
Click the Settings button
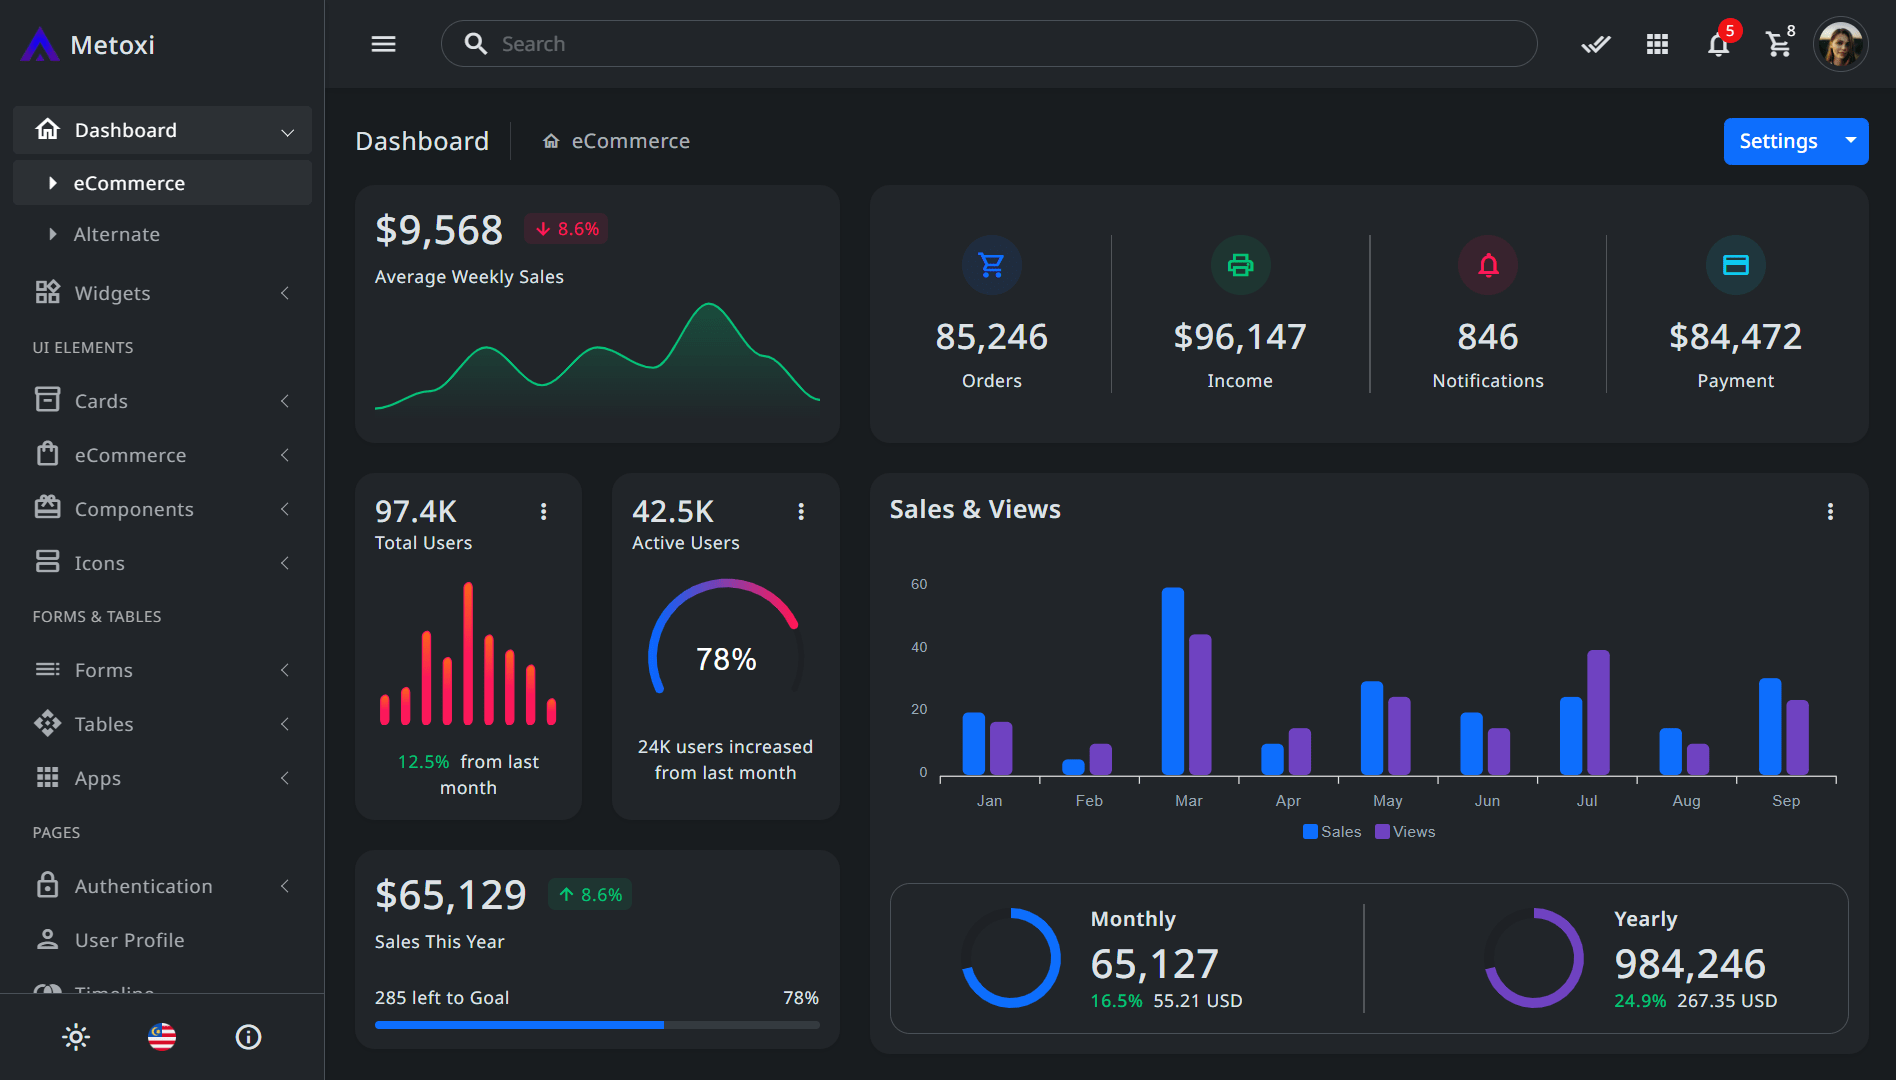tap(1777, 141)
